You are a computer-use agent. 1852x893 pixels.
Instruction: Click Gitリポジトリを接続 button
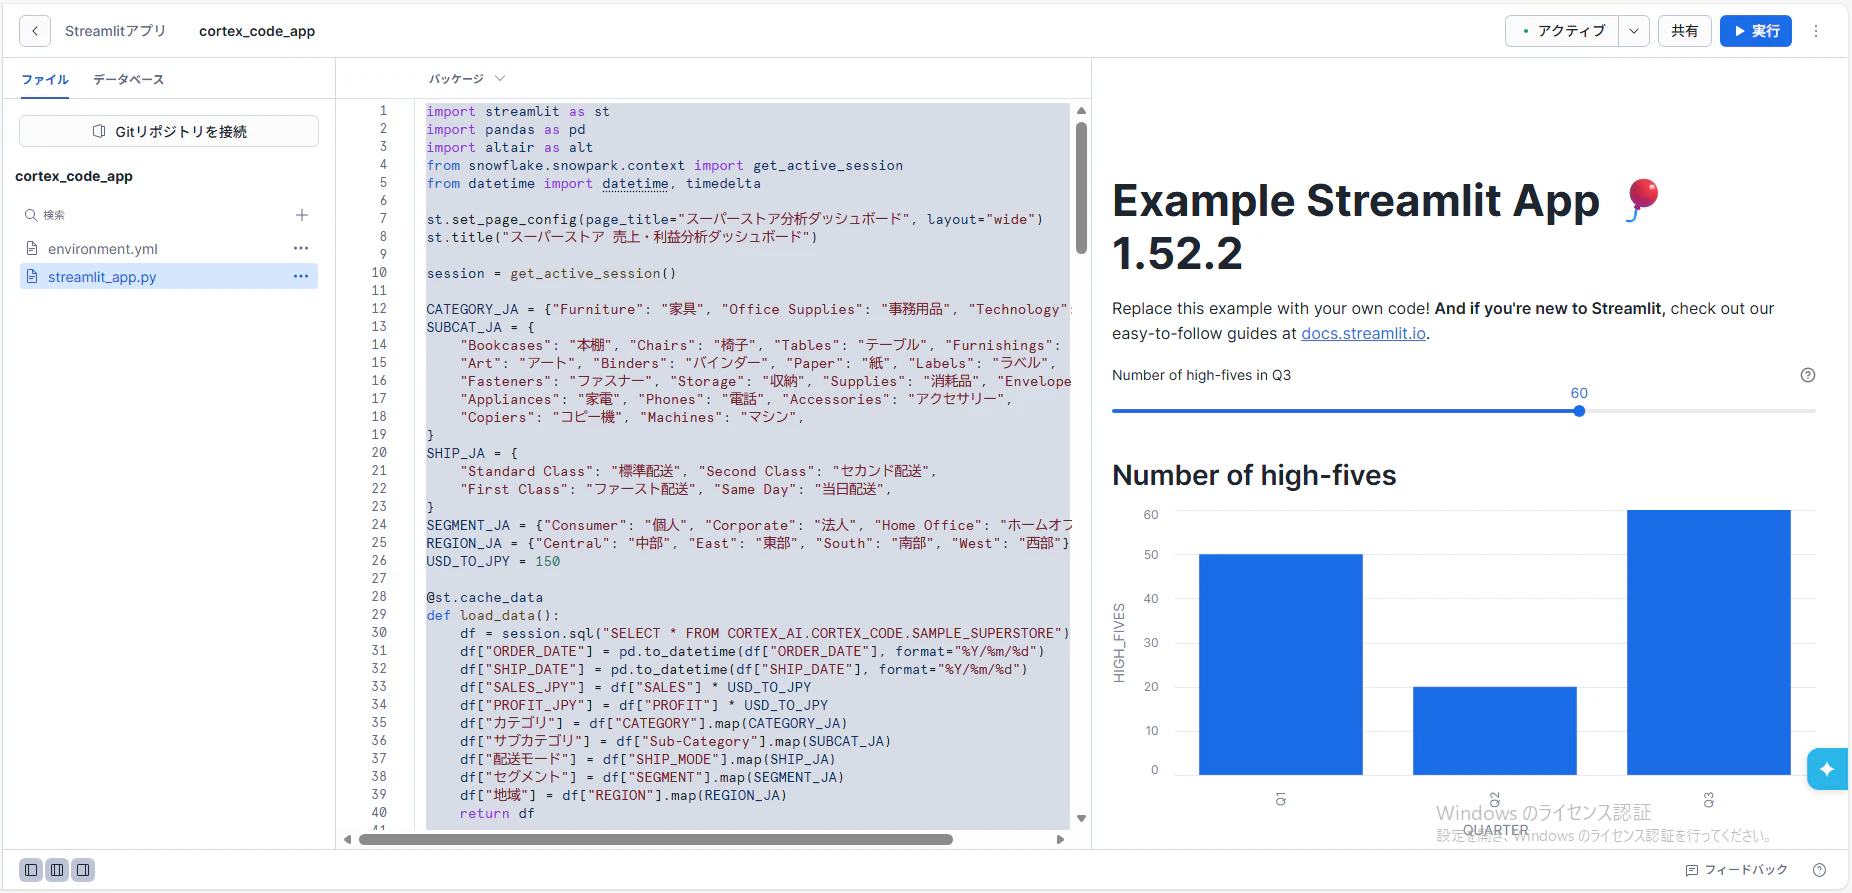[169, 131]
